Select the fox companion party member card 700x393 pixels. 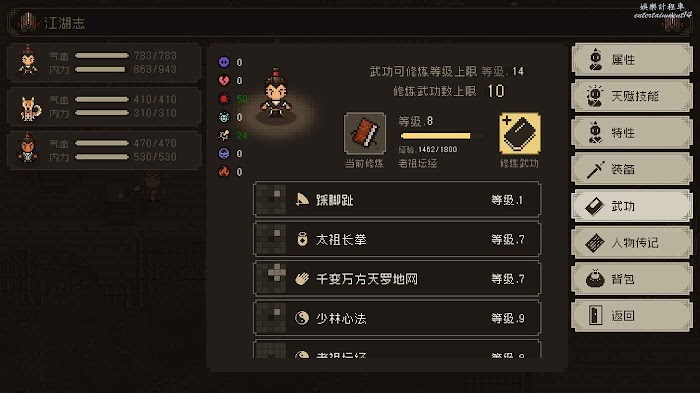click(x=104, y=106)
